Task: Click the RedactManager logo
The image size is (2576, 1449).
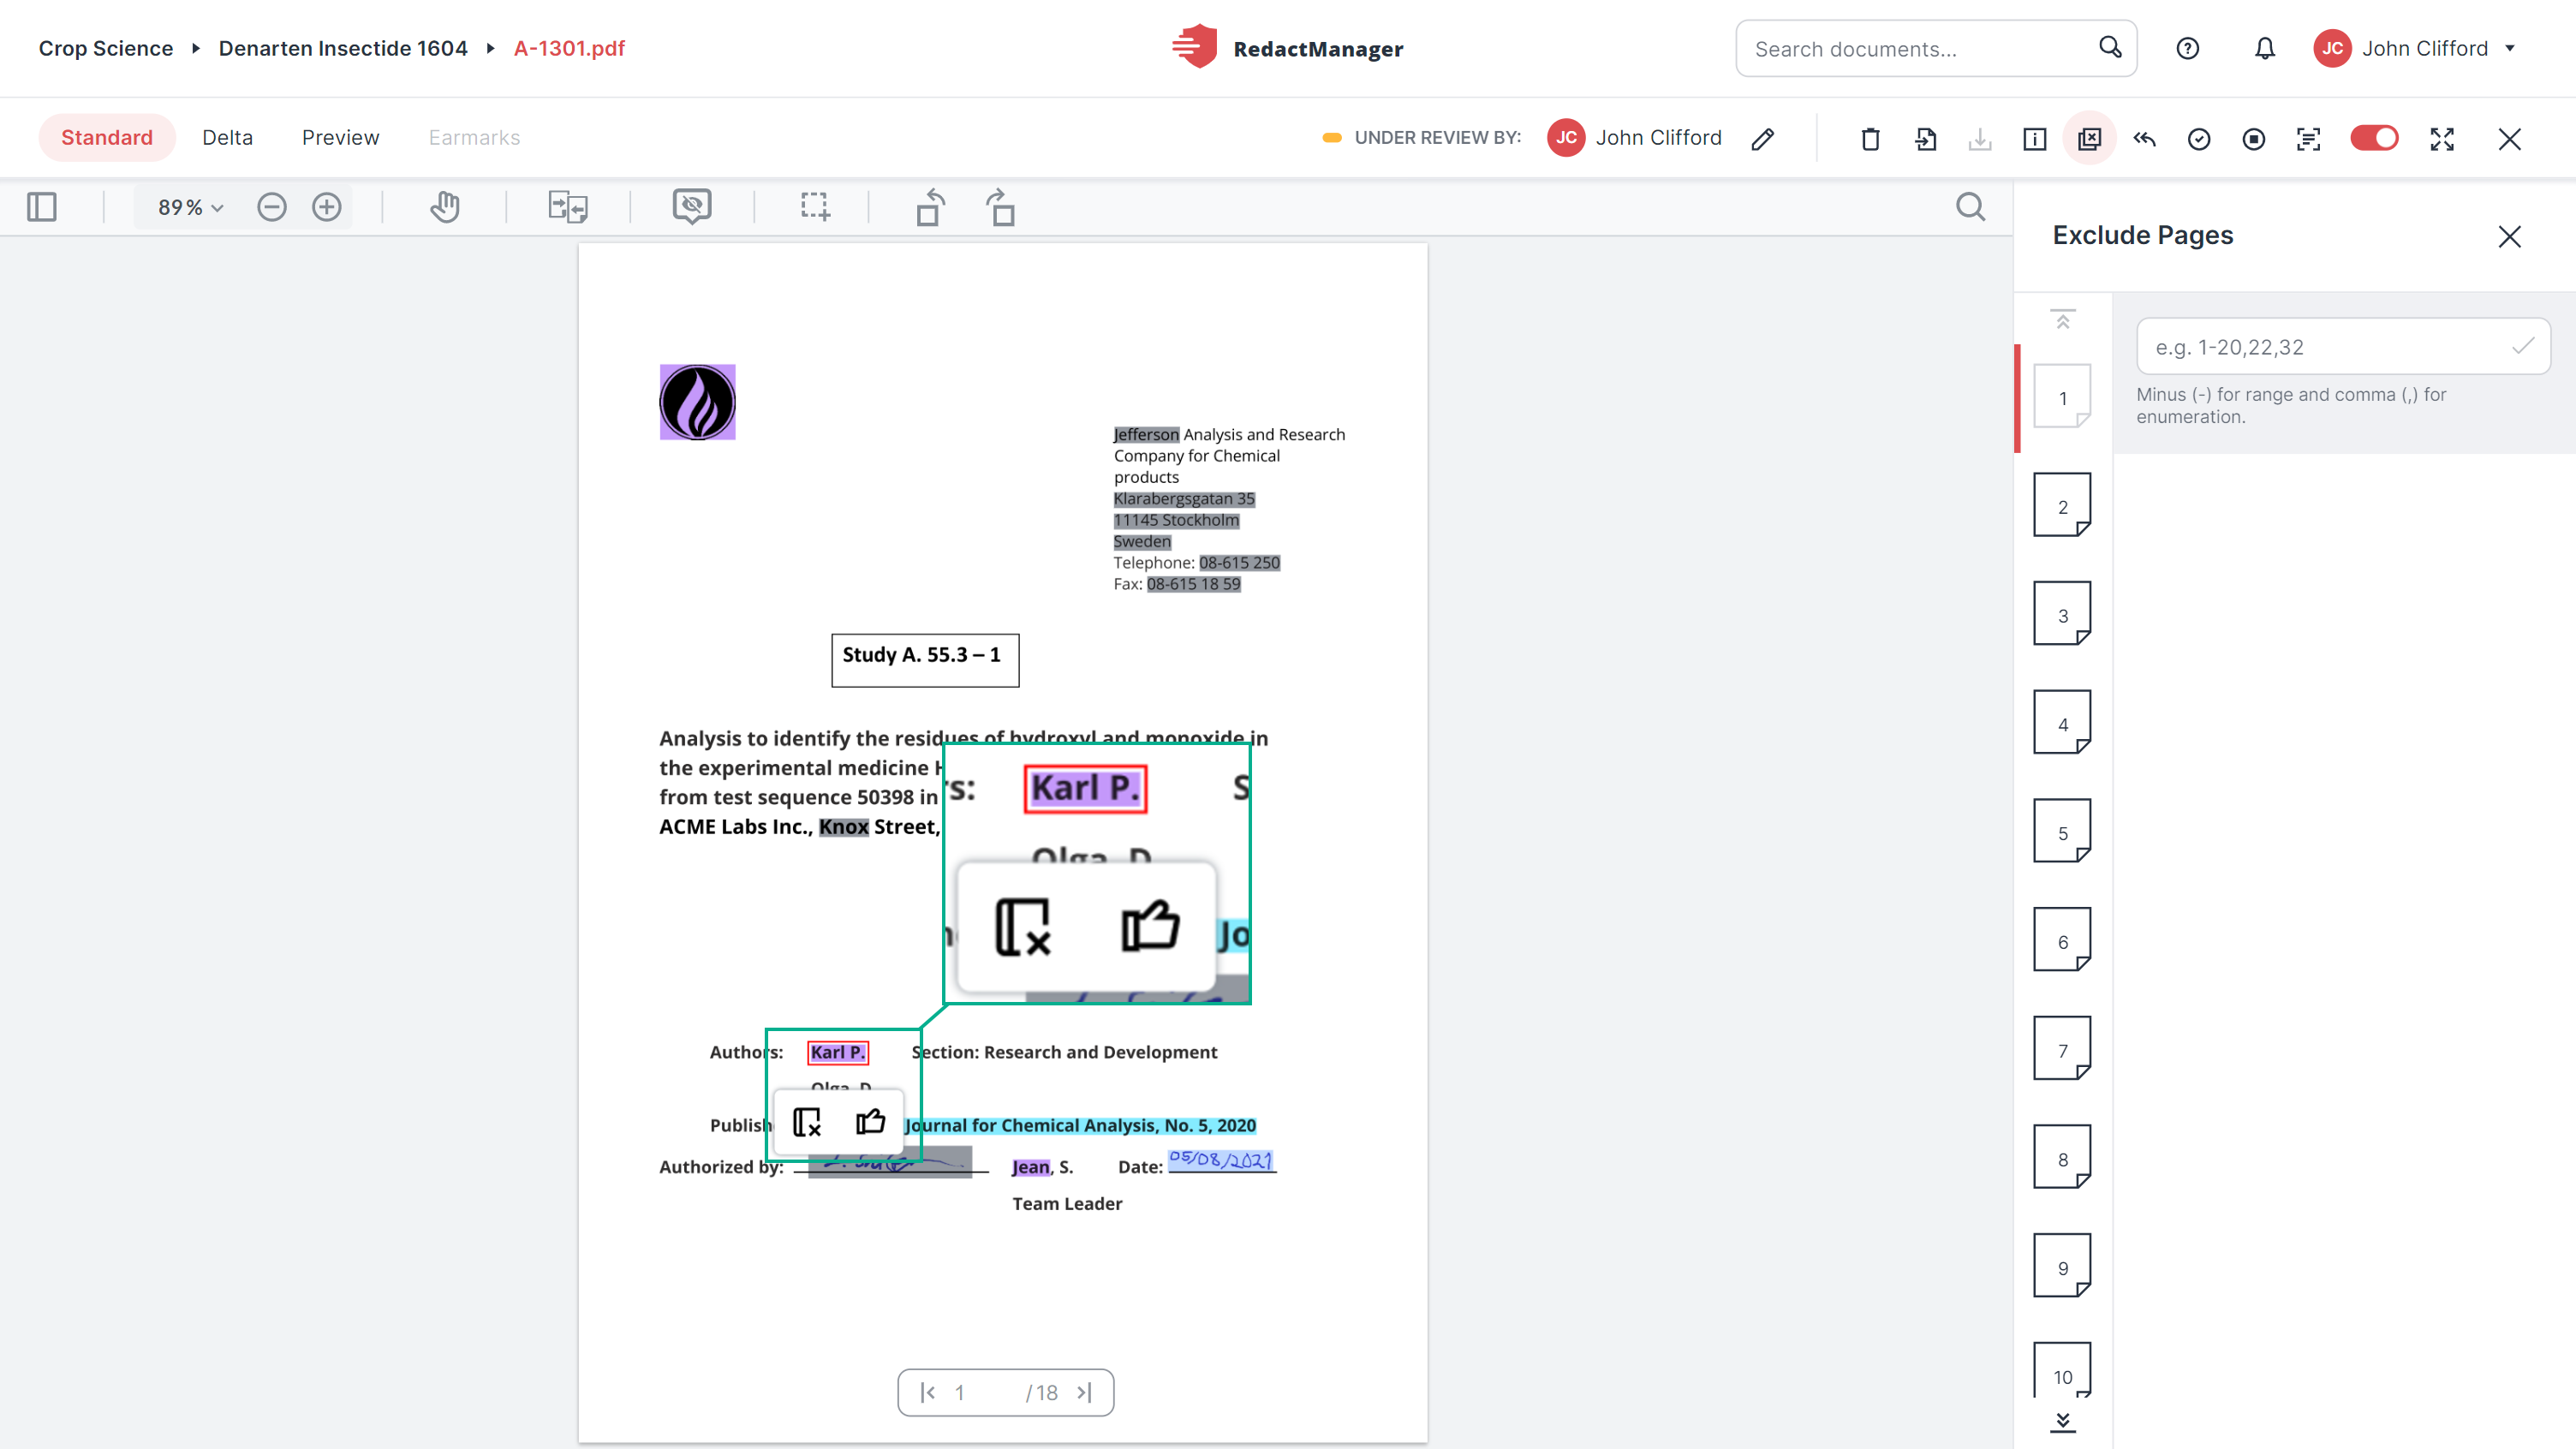Action: point(1288,48)
